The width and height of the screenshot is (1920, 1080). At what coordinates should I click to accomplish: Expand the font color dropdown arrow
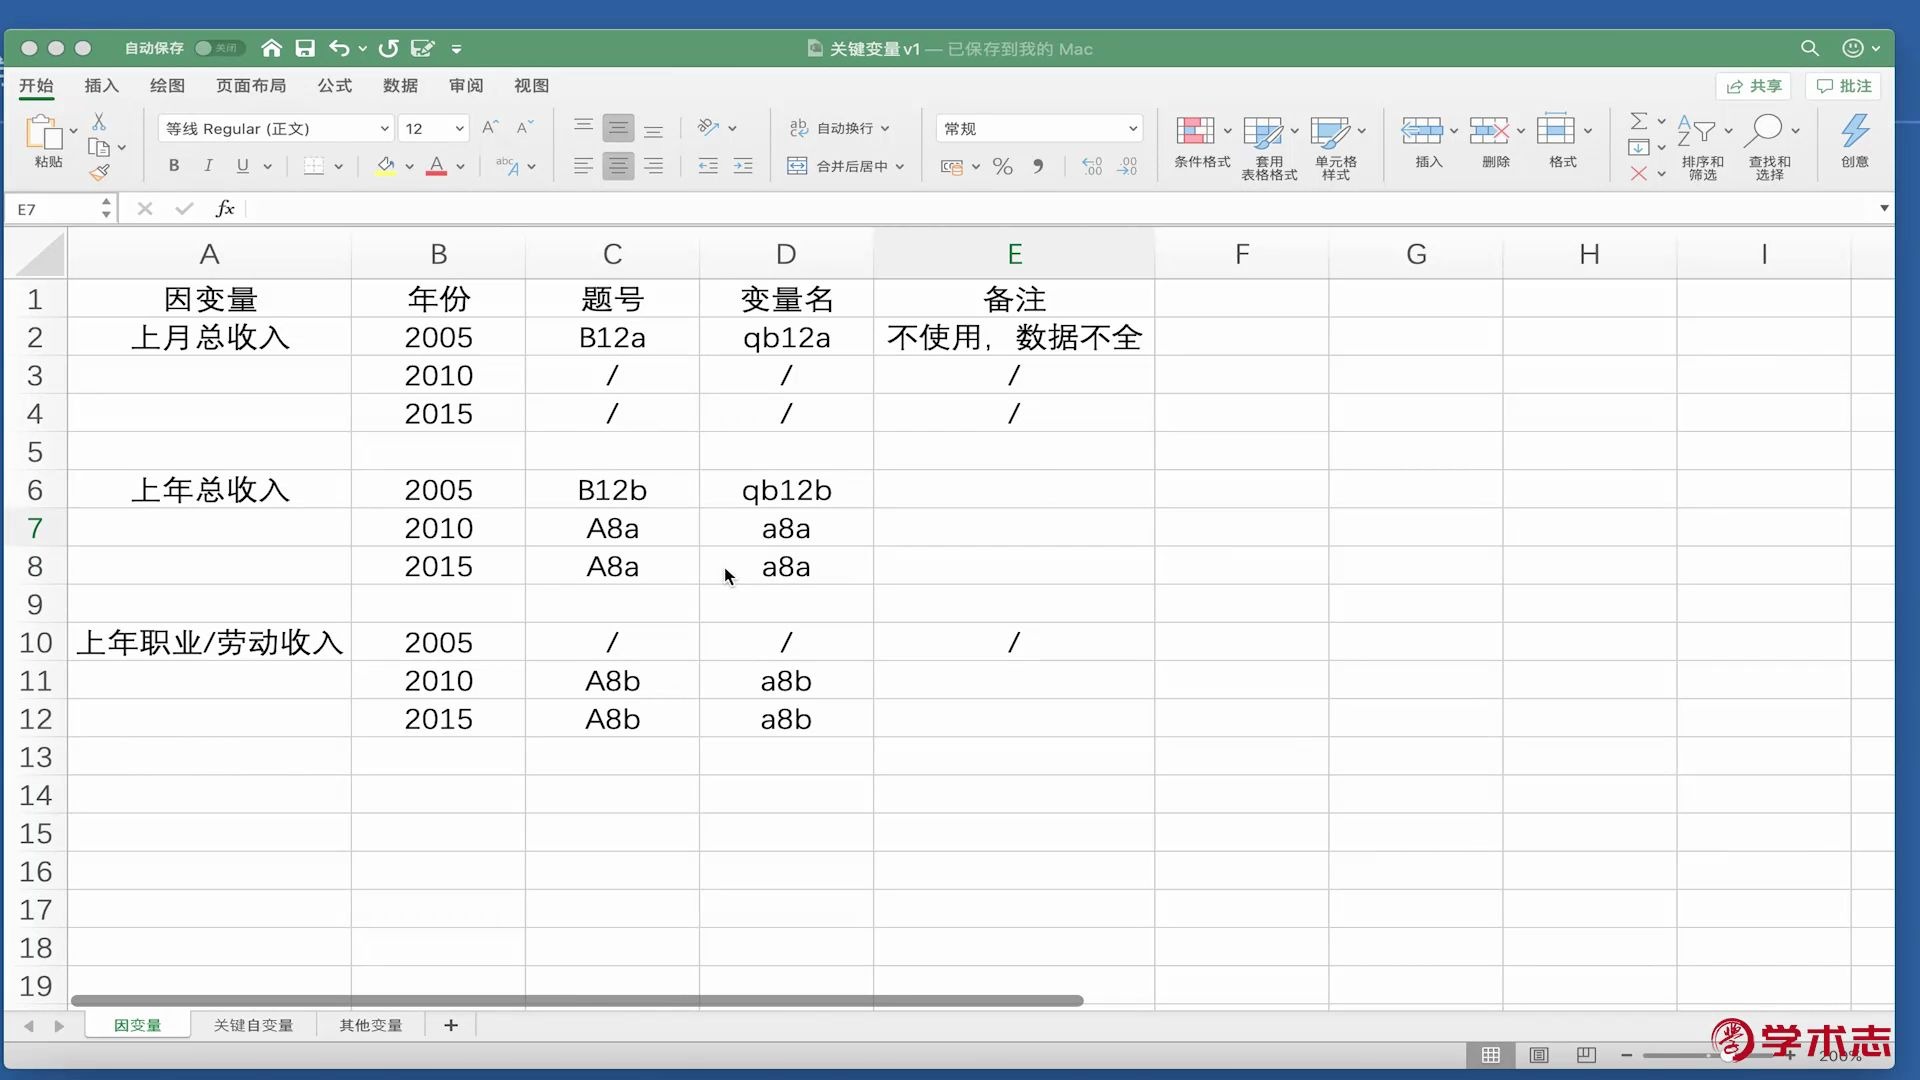pyautogui.click(x=460, y=167)
